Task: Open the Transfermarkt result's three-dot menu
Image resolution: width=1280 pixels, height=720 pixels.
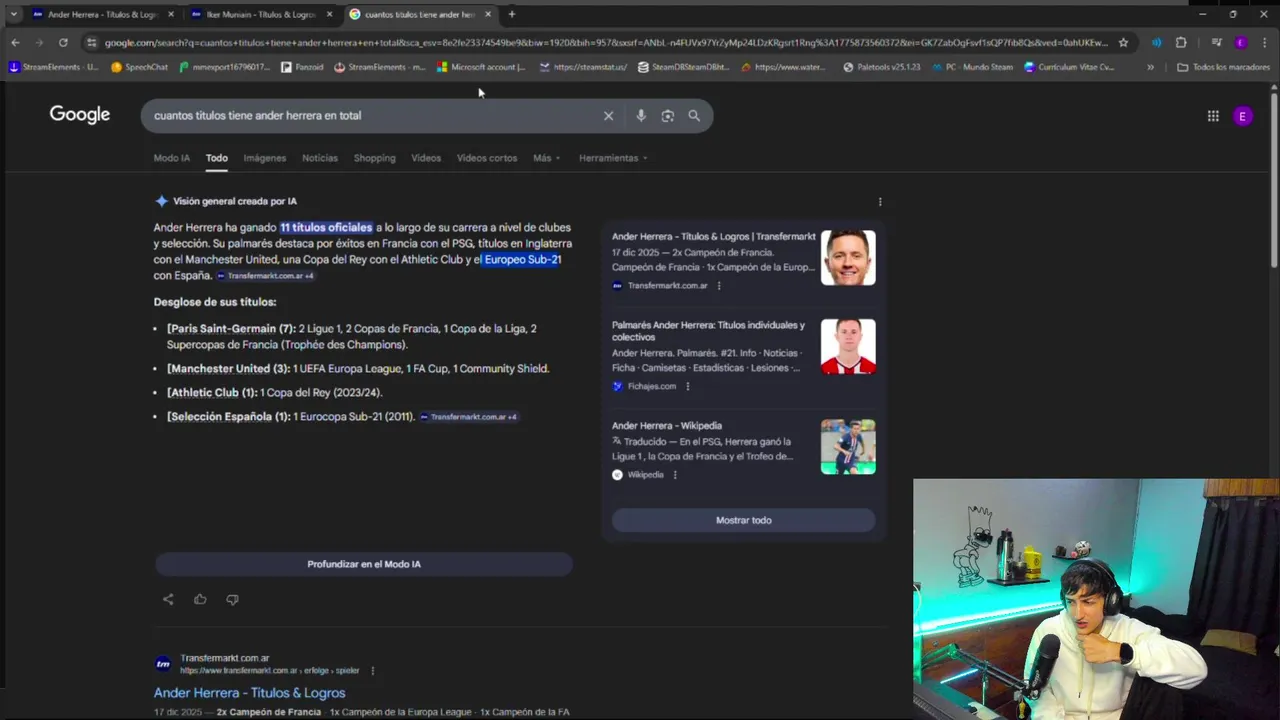Action: 373,671
